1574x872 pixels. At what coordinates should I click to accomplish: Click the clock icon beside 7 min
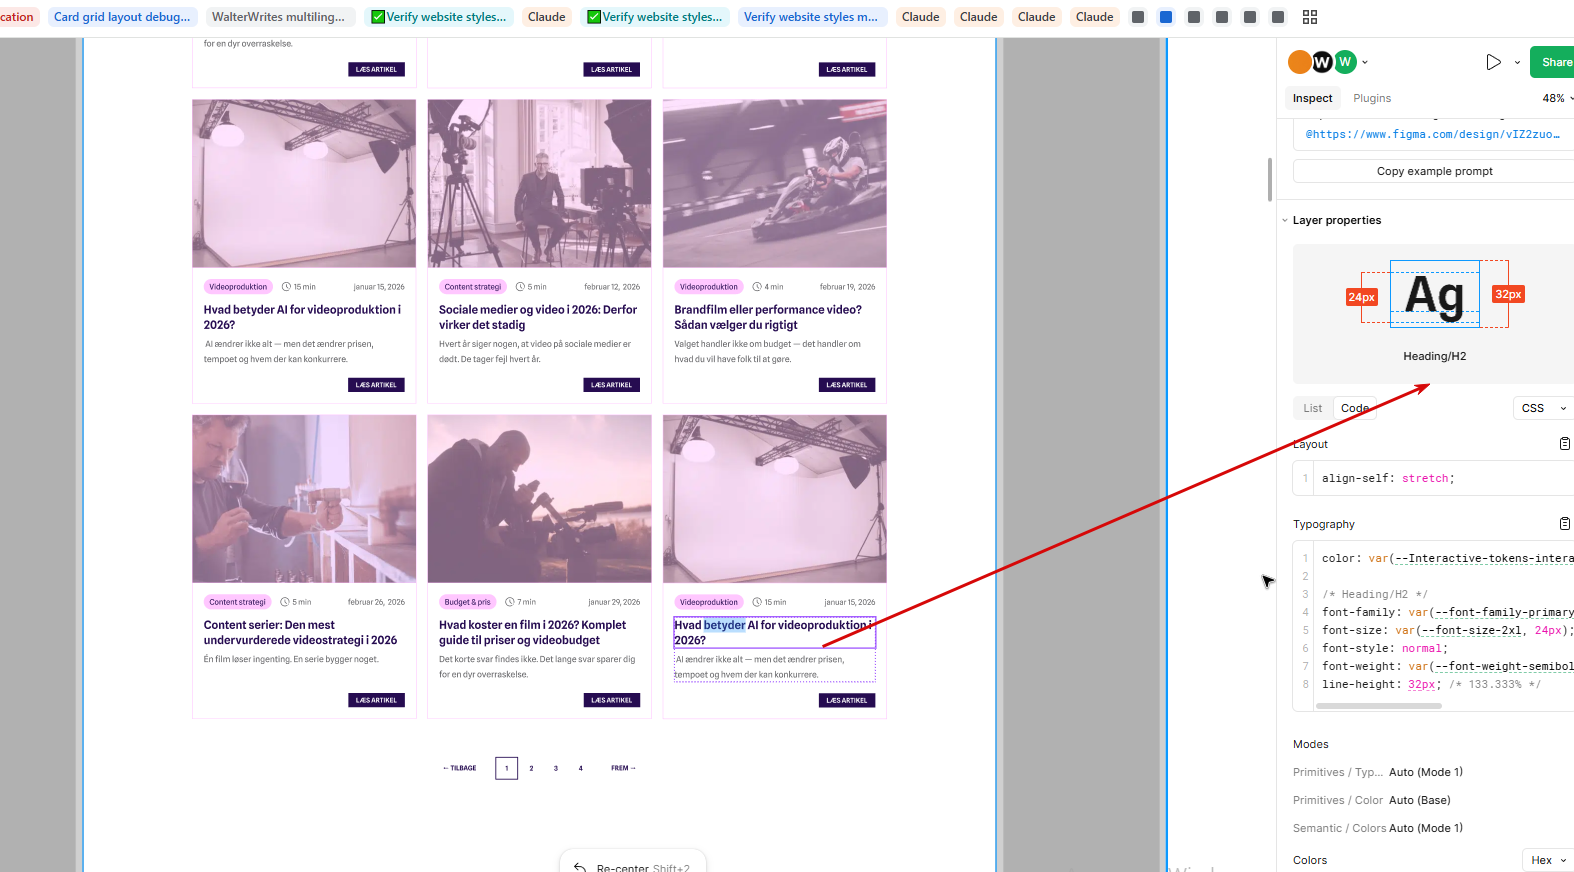pyautogui.click(x=510, y=602)
